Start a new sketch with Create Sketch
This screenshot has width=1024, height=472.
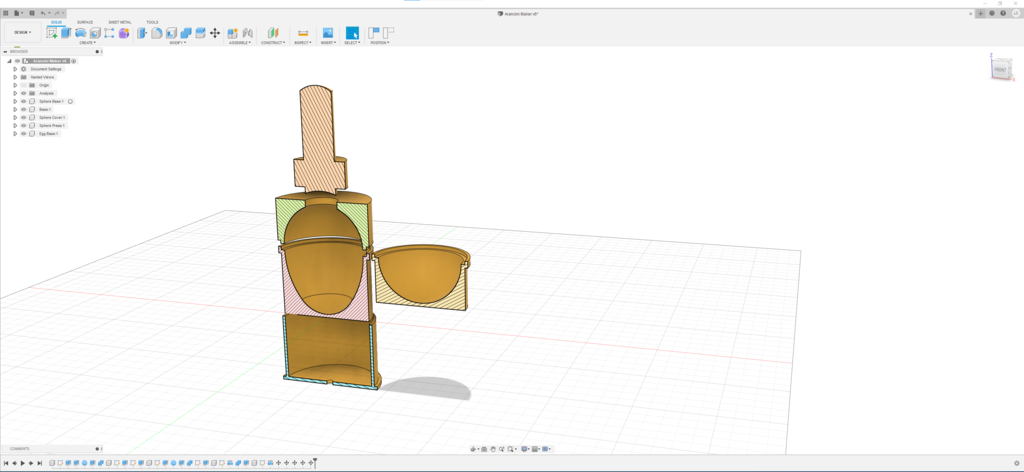[x=52, y=33]
